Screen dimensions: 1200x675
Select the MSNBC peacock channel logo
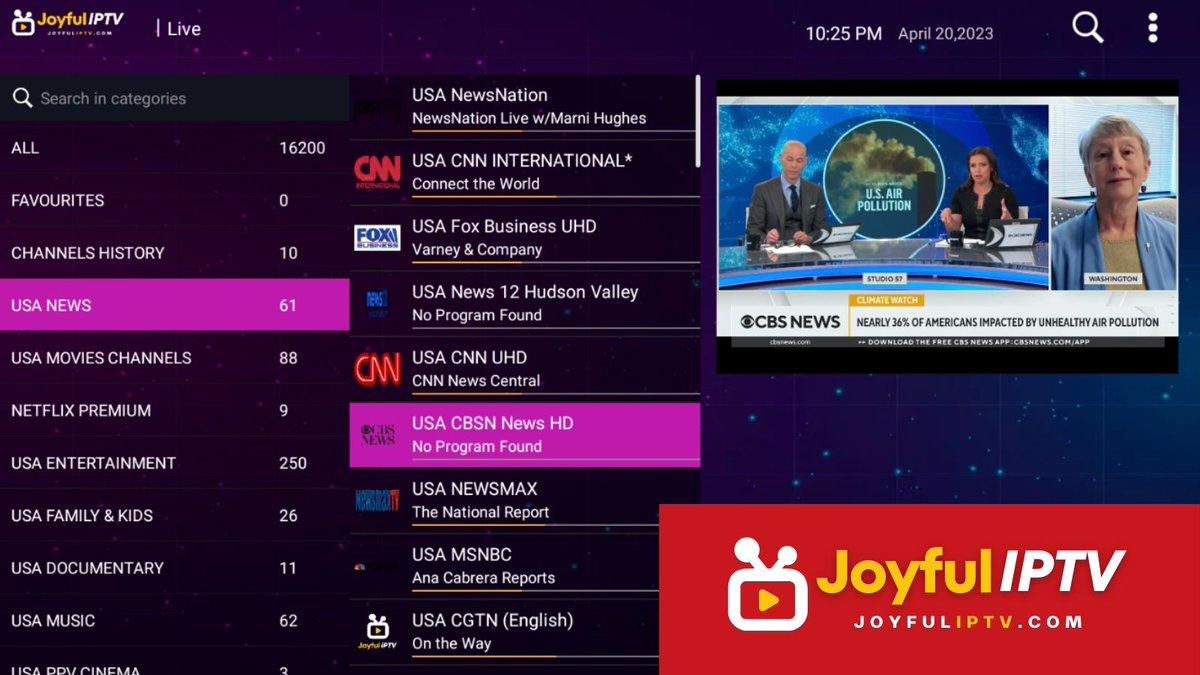click(361, 567)
